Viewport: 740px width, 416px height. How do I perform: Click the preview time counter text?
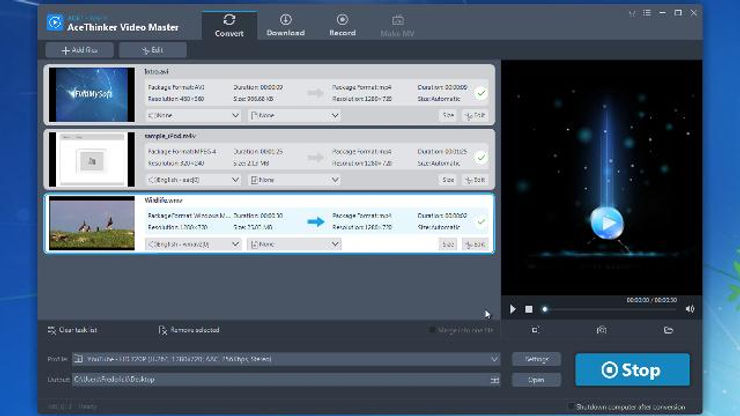[652, 300]
